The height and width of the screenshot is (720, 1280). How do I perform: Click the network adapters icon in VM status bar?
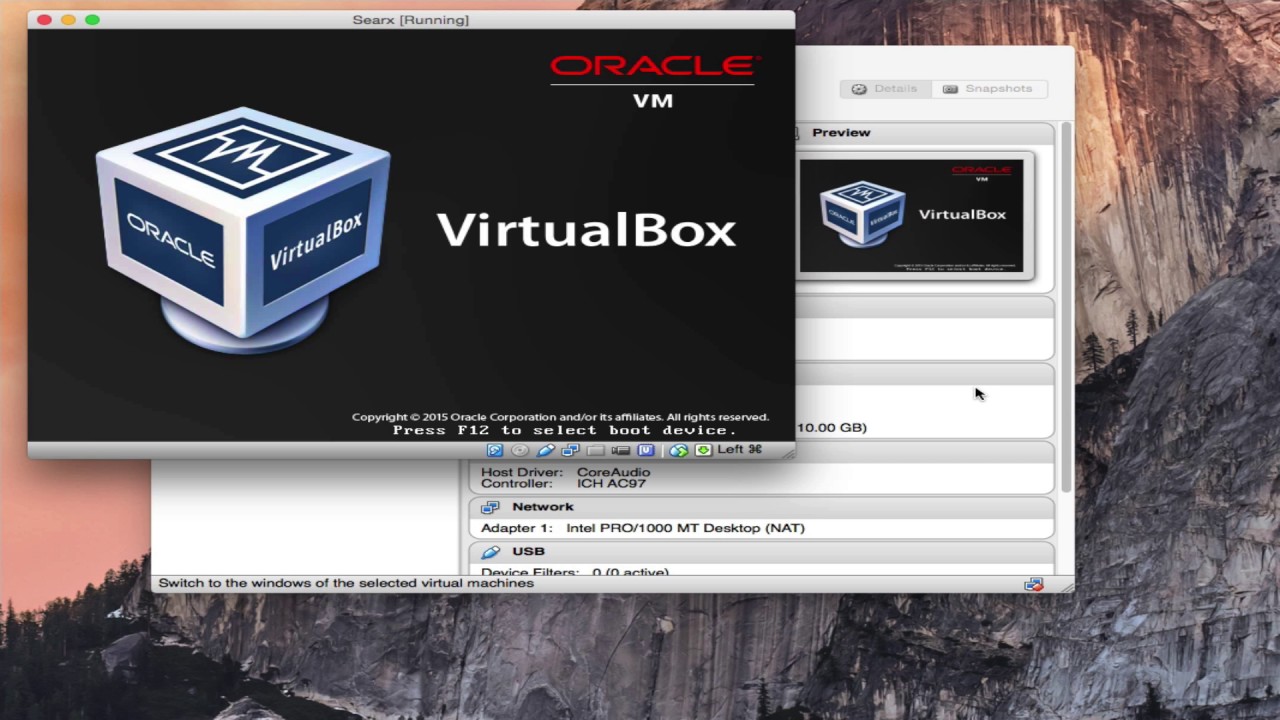pos(570,451)
